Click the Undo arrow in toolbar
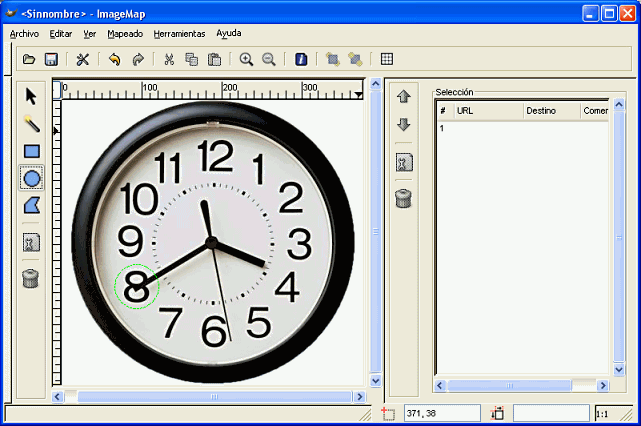The height and width of the screenshot is (426, 641). point(114,60)
